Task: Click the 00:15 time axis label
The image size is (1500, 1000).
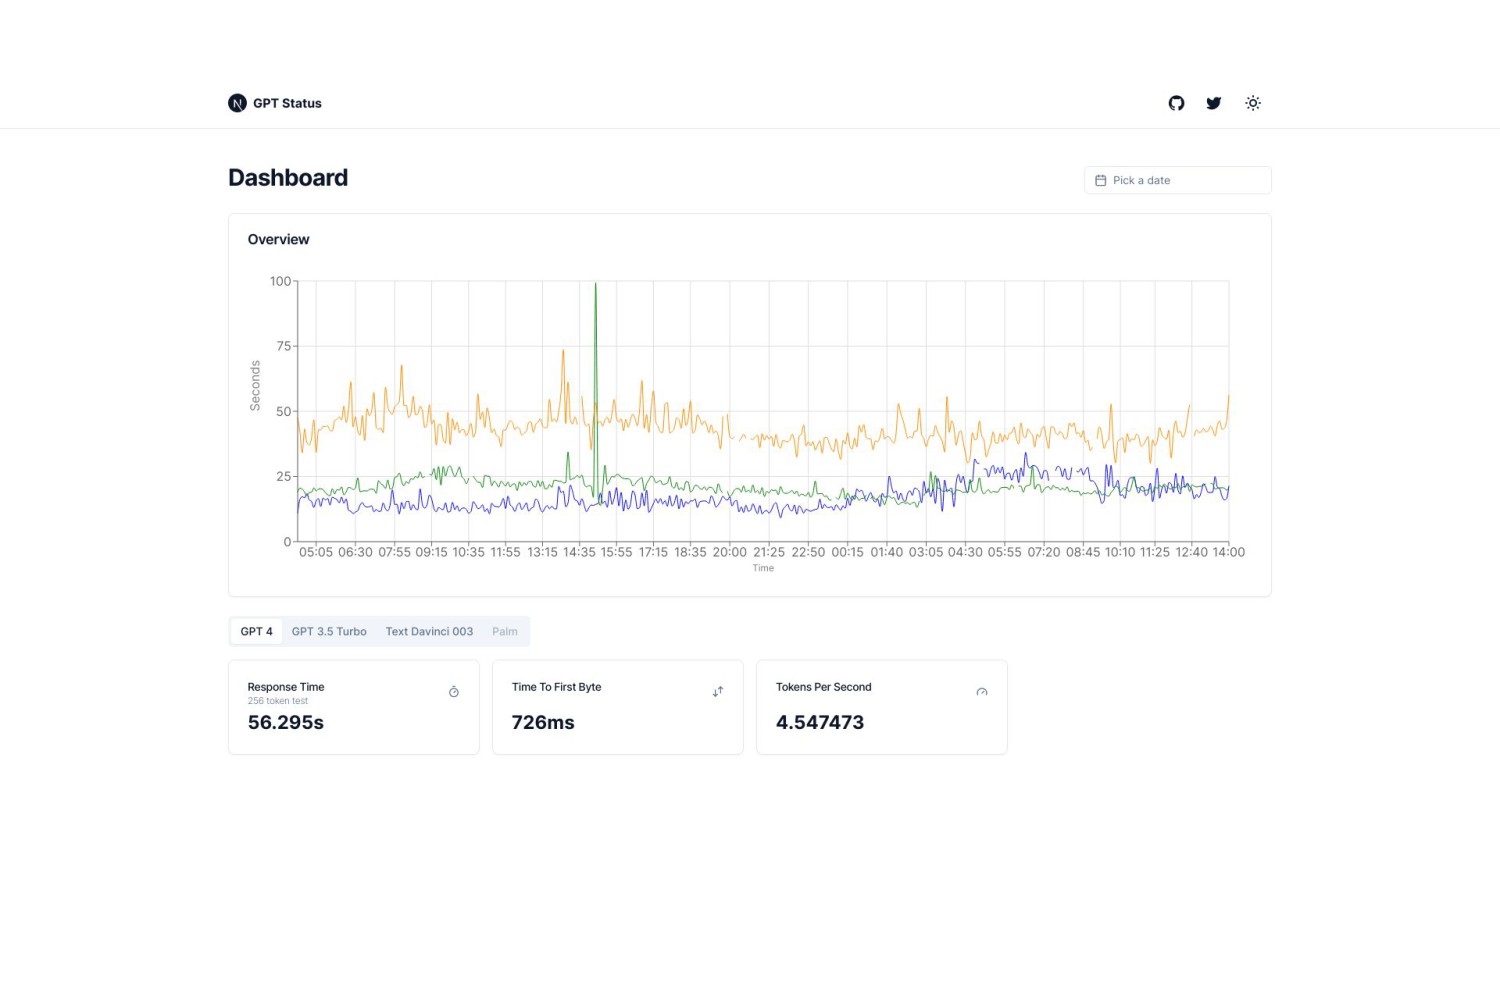Action: [x=848, y=552]
